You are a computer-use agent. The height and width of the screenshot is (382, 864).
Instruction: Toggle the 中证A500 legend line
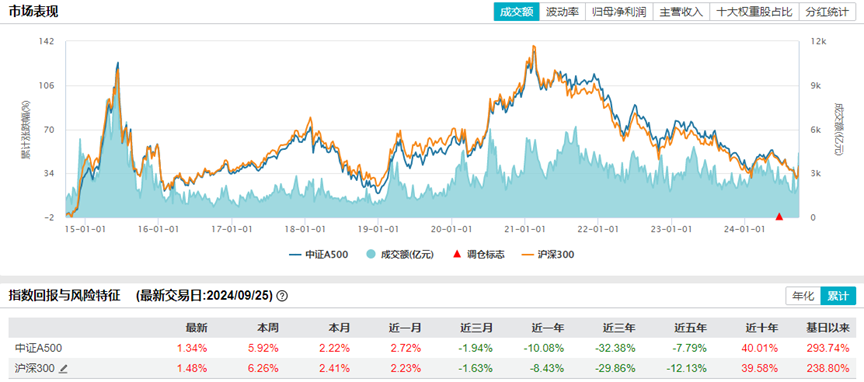click(318, 255)
